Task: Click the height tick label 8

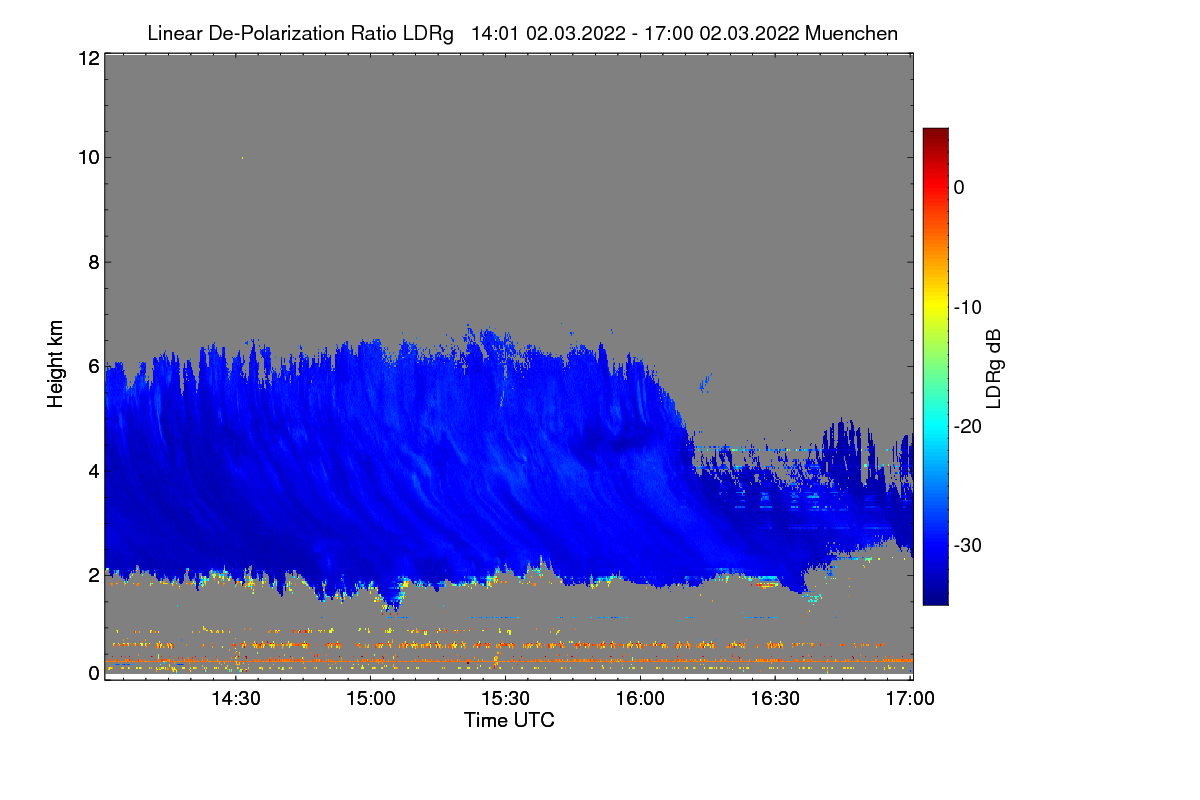Action: tap(92, 262)
